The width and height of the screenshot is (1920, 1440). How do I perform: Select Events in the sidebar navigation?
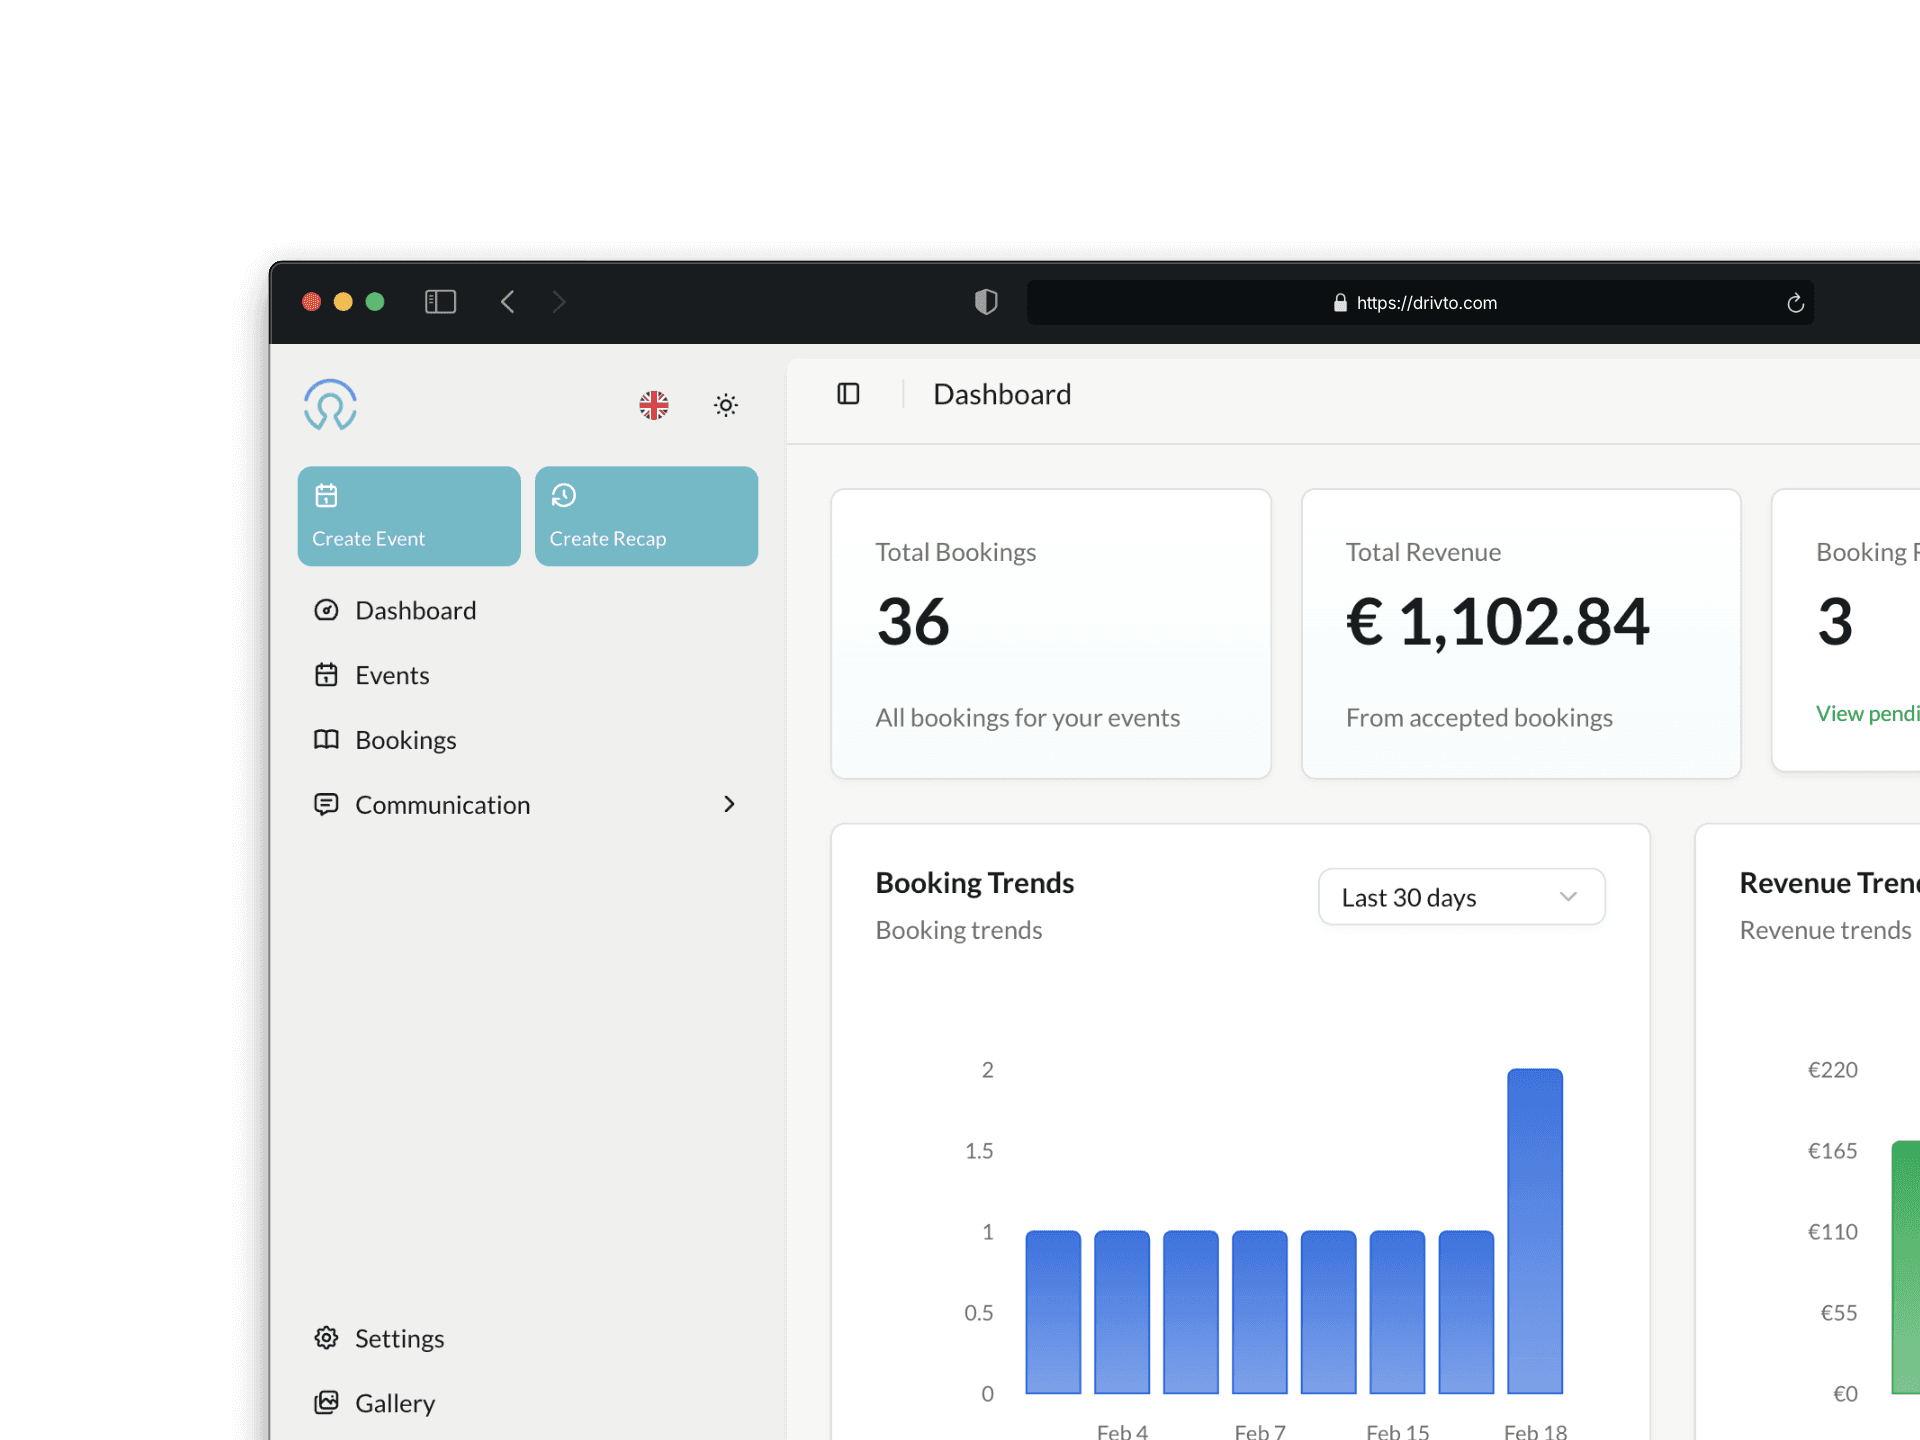pyautogui.click(x=391, y=675)
